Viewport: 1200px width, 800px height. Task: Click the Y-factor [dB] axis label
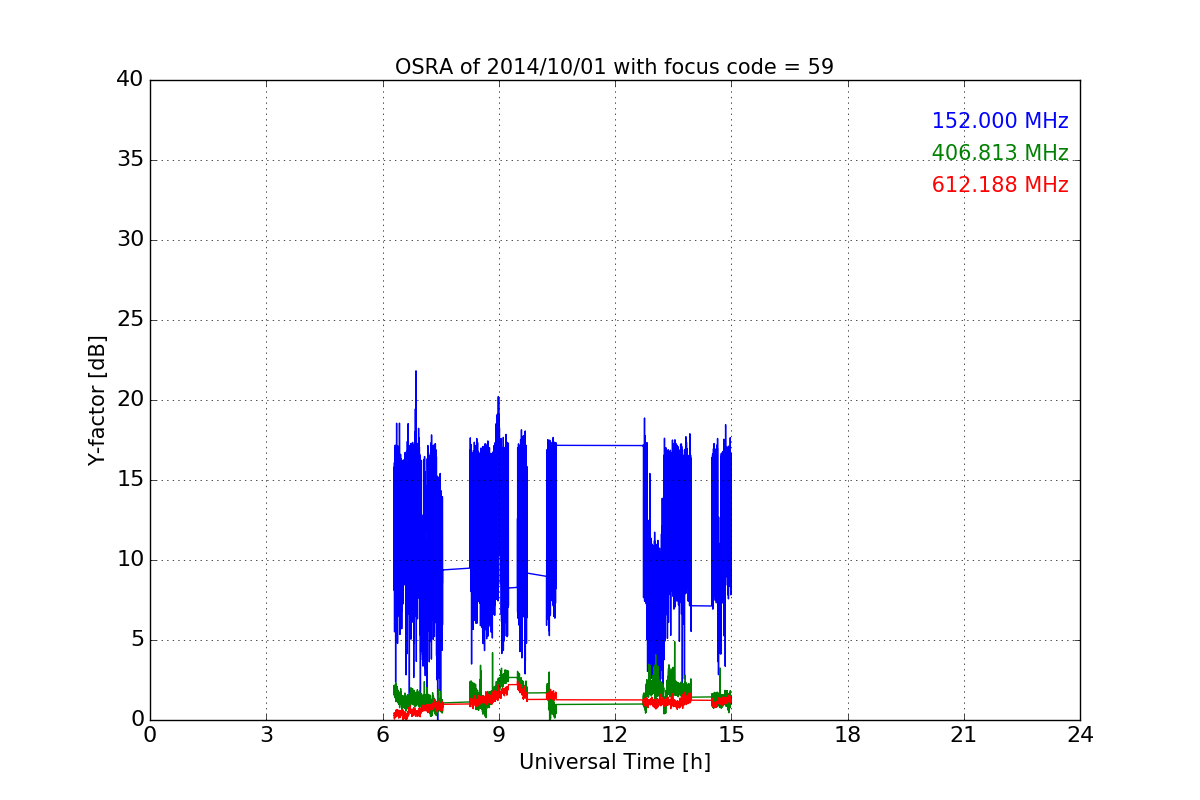coord(97,400)
